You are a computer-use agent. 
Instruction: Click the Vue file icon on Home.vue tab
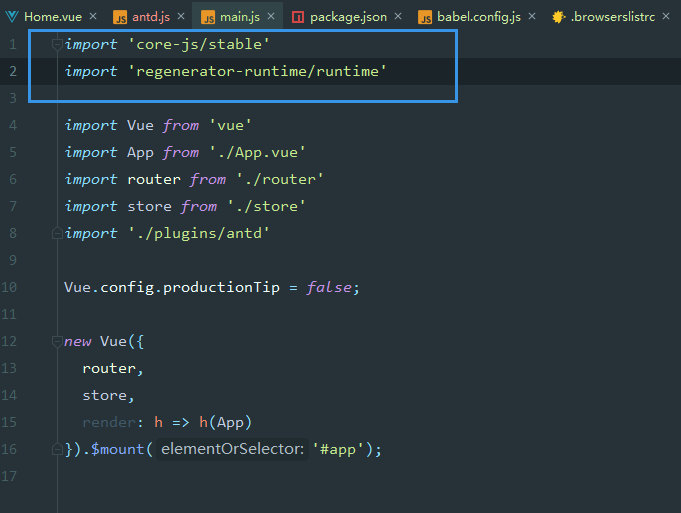tap(12, 17)
